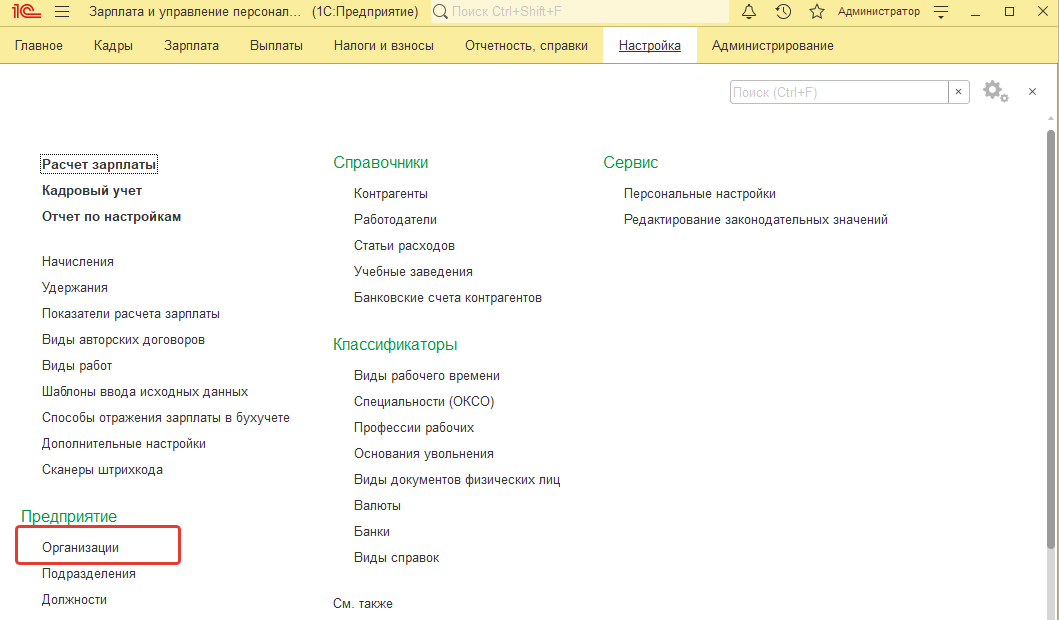Viewport: 1059px width, 620px height.
Task: Switch to Зарплата section
Action: click(191, 45)
